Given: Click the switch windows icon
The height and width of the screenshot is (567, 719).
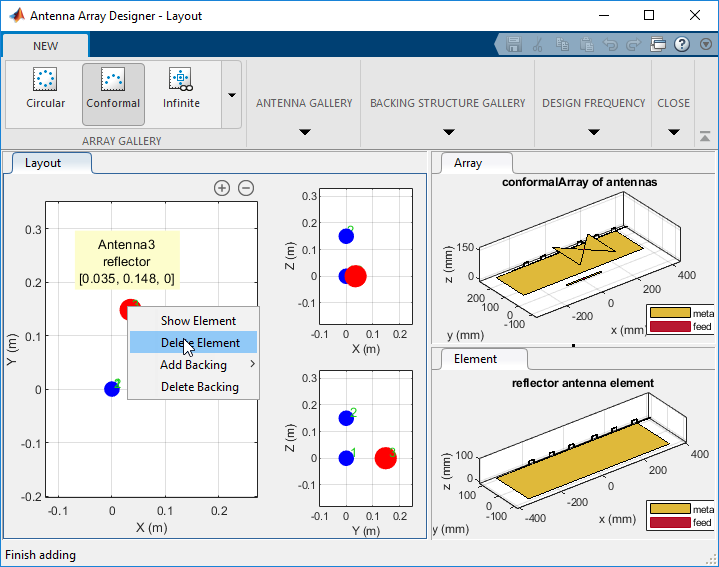Looking at the screenshot, I should click(x=658, y=44).
